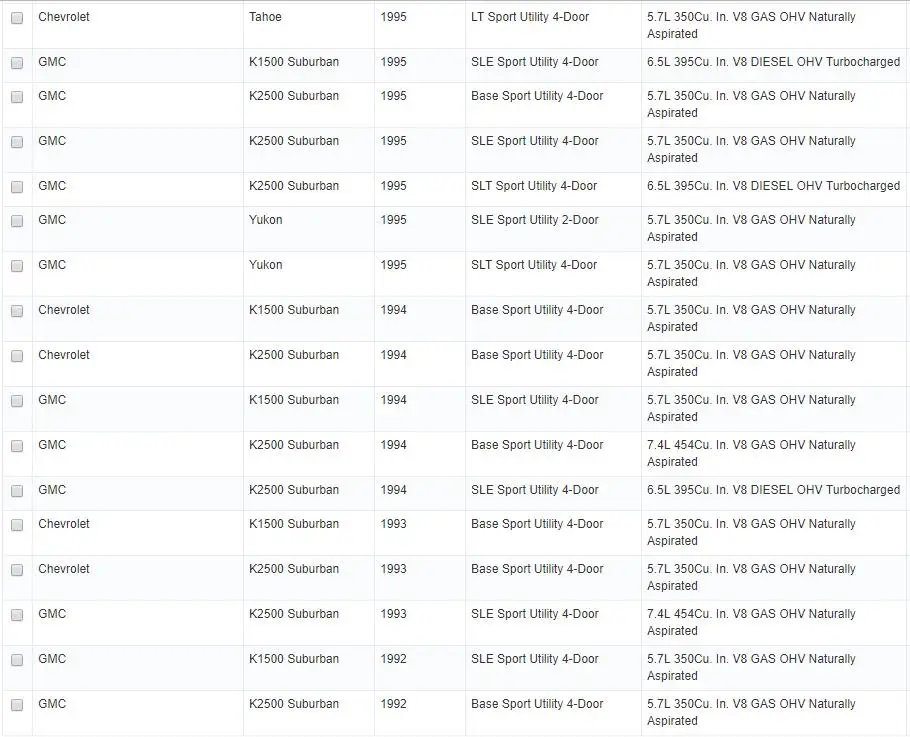Check the 1995 Chevrolet Tahoe row checkbox
Screen dimensions: 910x737
click(x=17, y=18)
